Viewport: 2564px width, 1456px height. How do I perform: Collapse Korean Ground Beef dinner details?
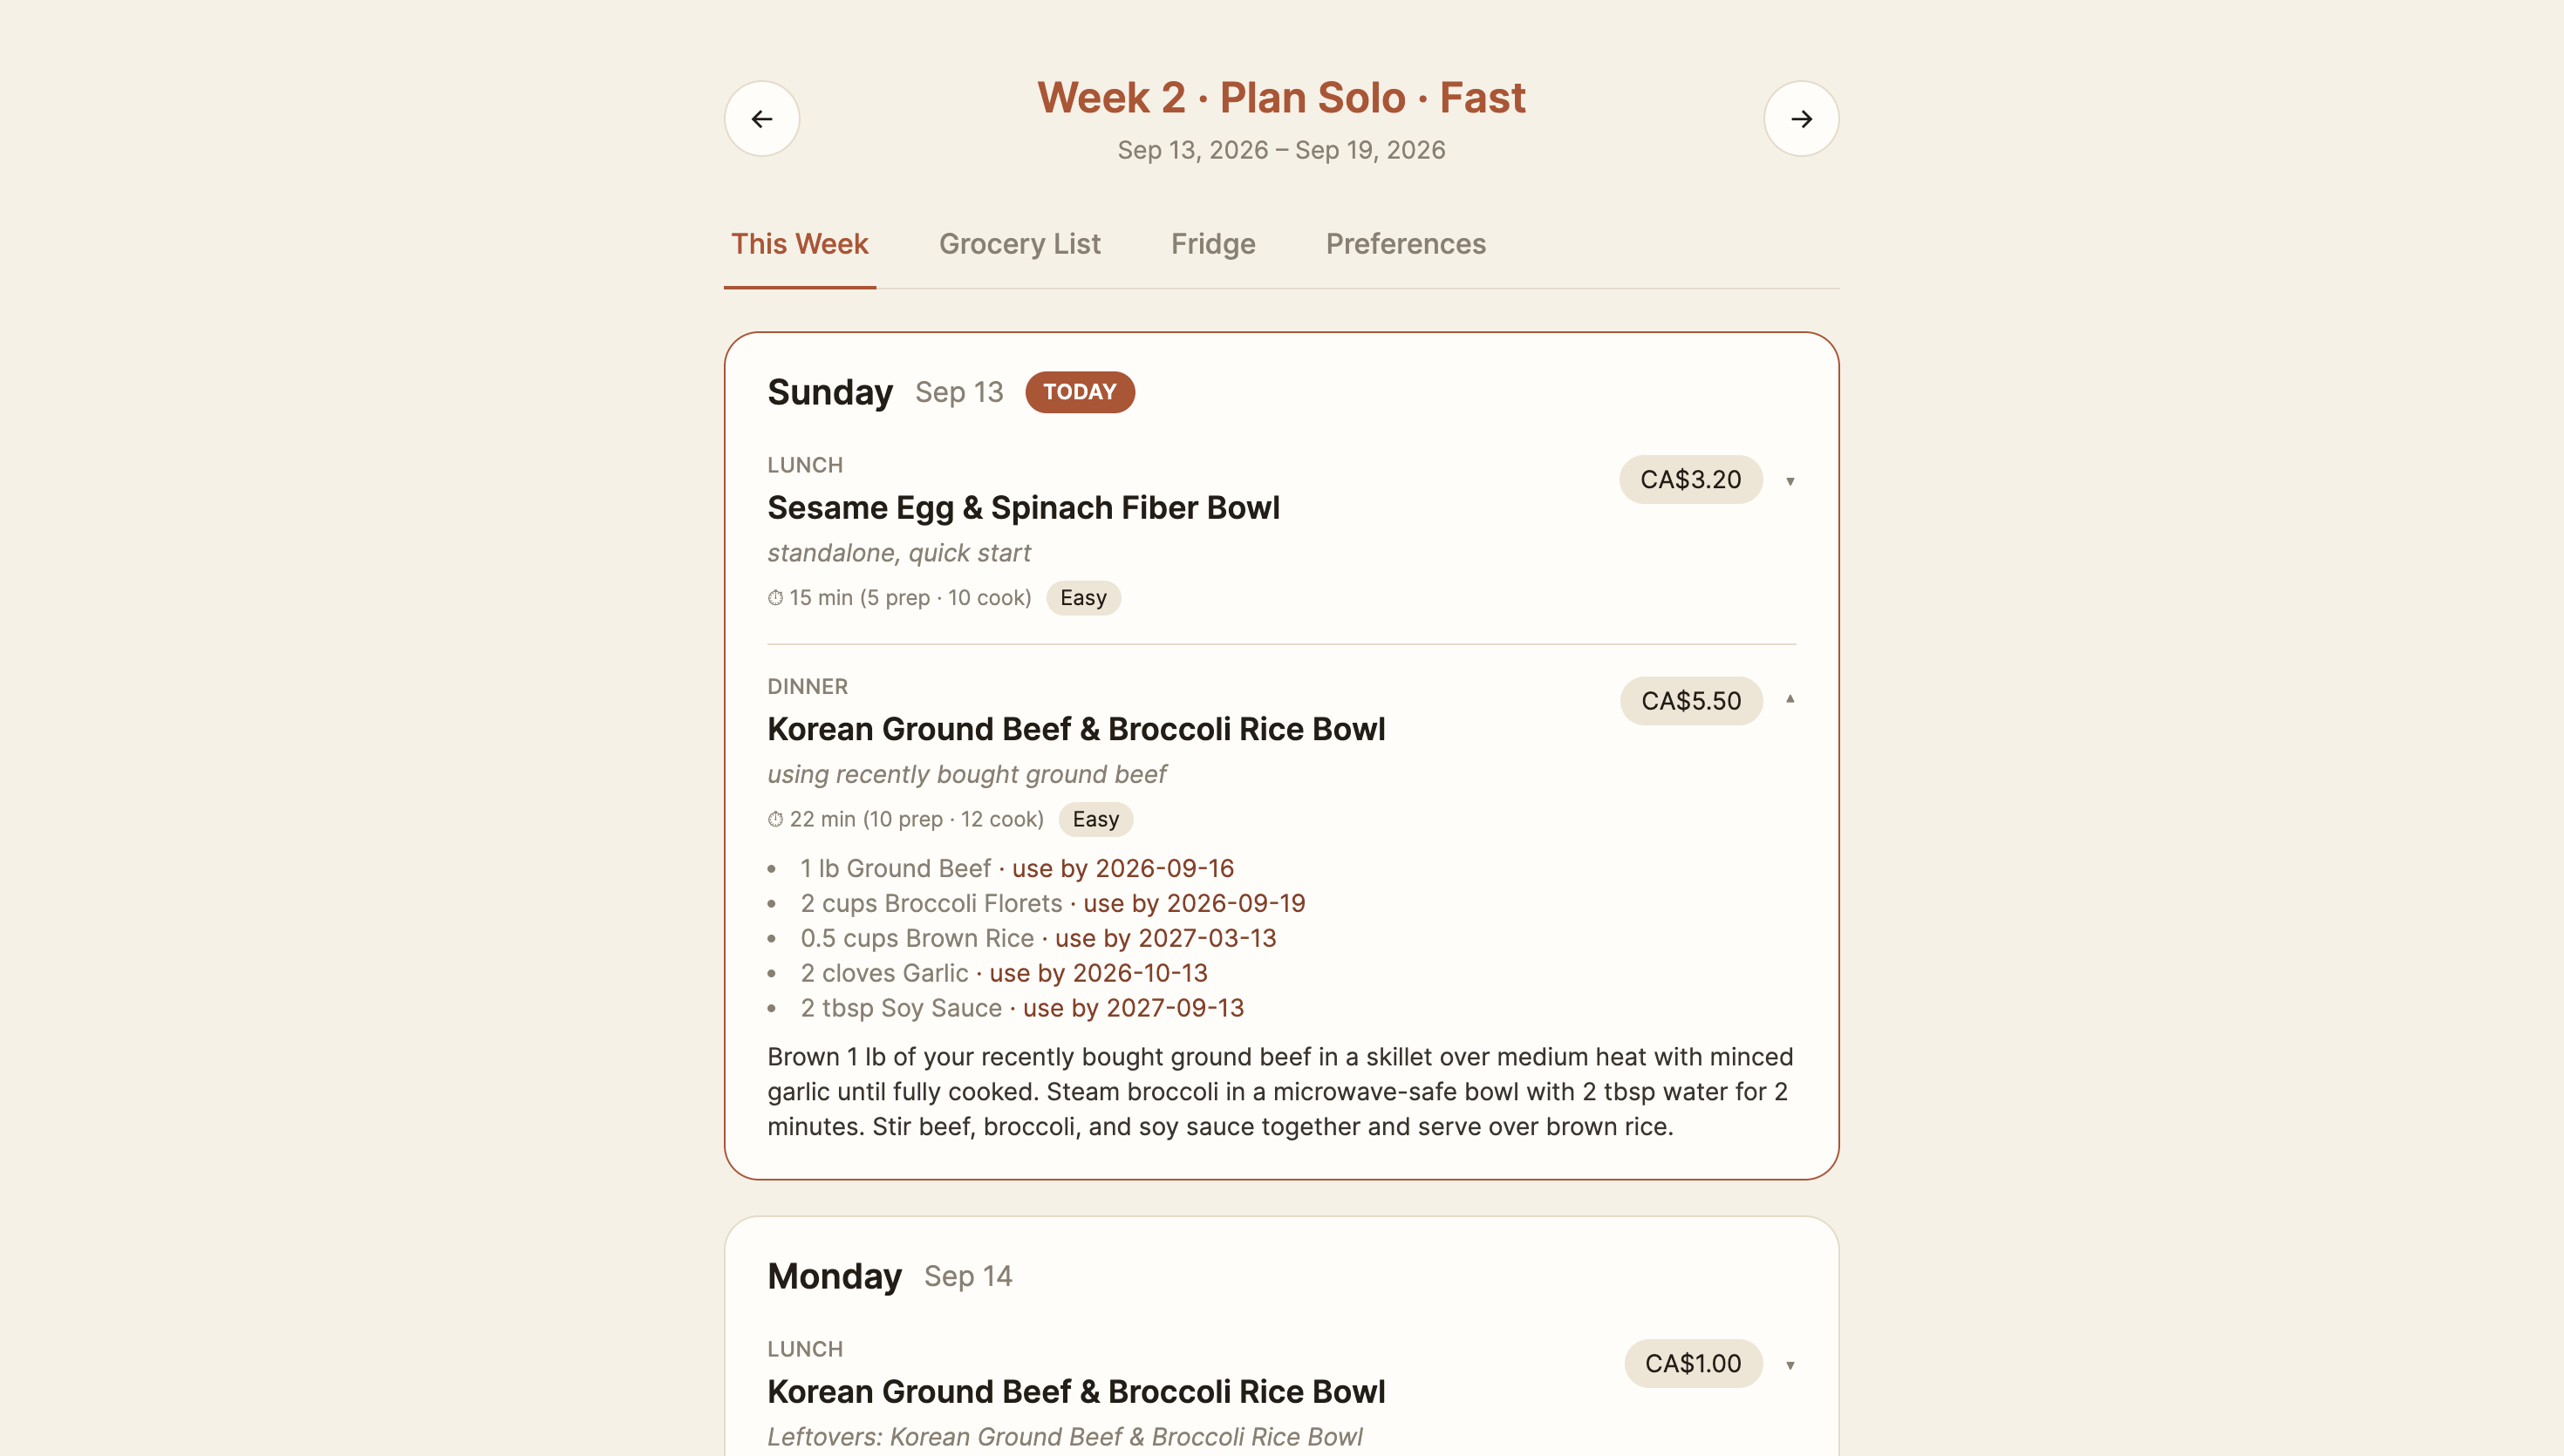[x=1790, y=699]
